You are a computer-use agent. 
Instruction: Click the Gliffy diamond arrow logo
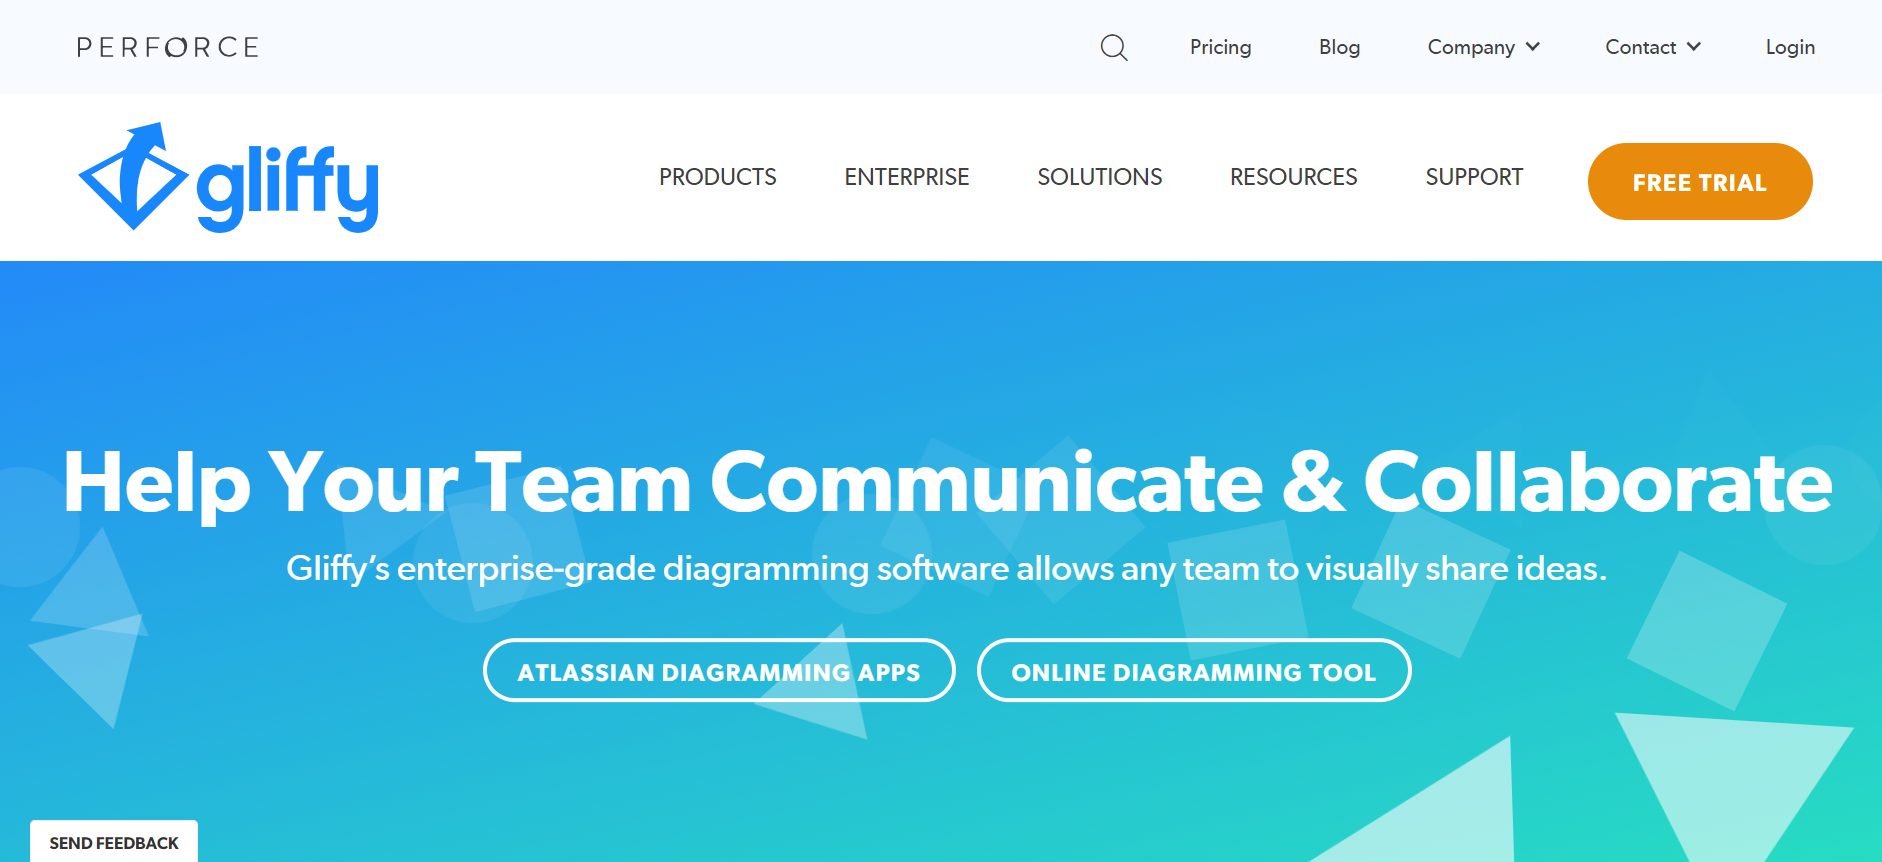tap(132, 177)
